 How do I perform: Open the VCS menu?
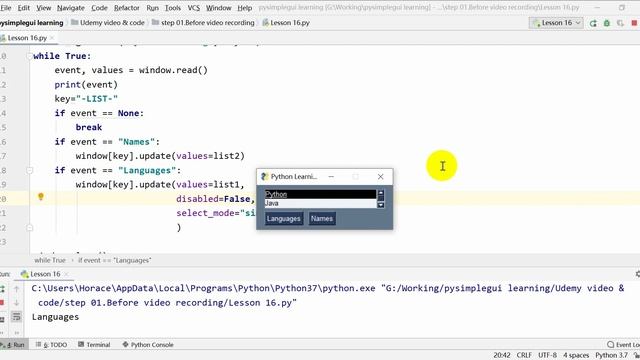193,8
